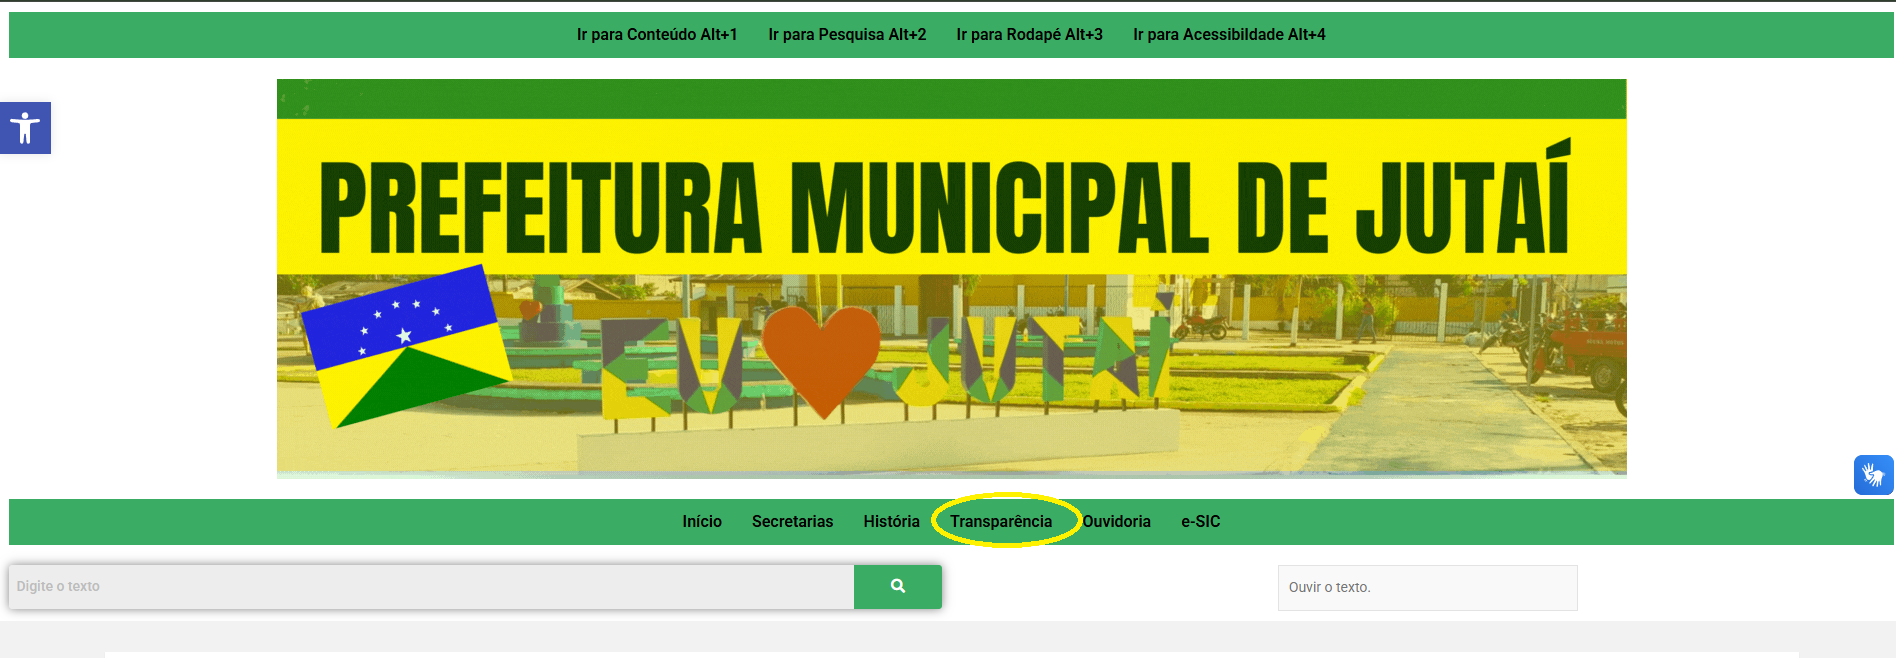Click the VLibras sign language icon
1896x658 pixels.
click(1873, 475)
